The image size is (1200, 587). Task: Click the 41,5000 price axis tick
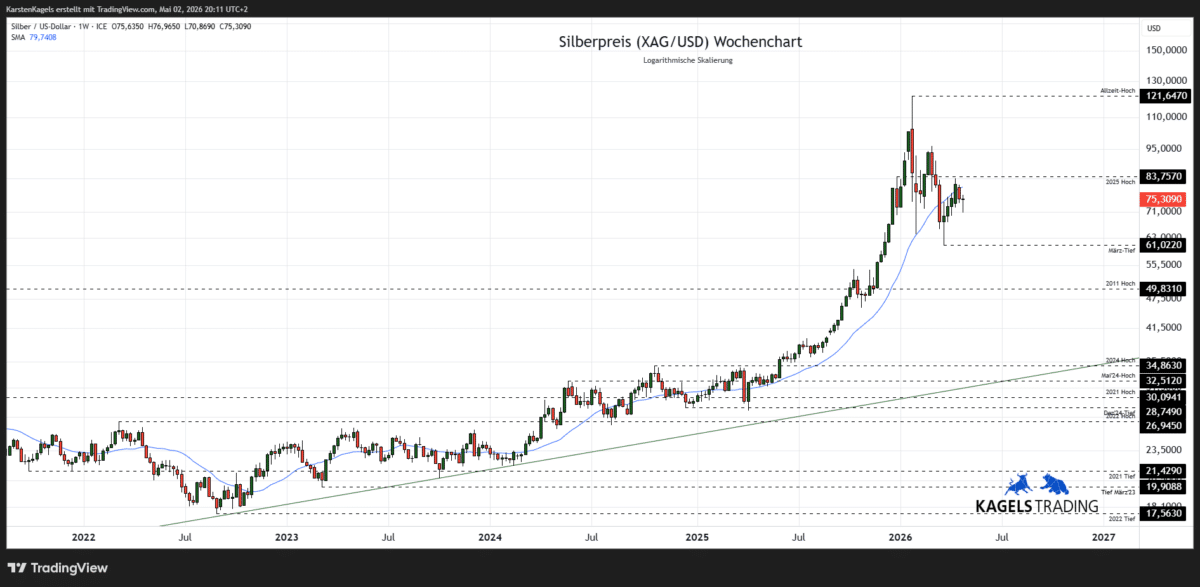click(1165, 327)
